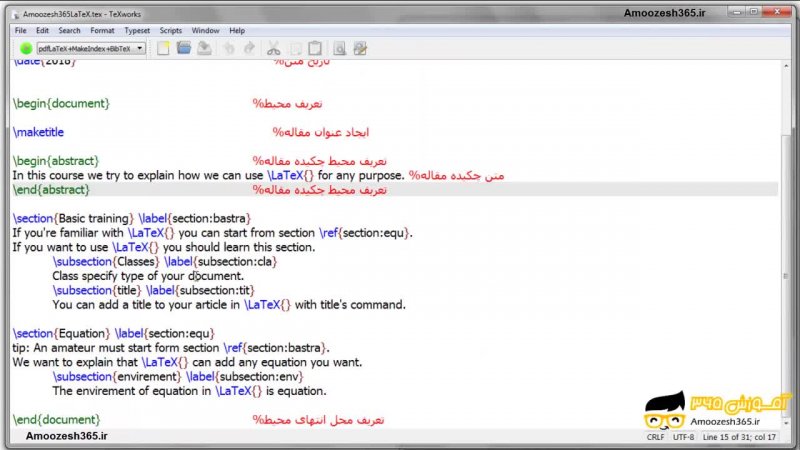Viewport: 800px width, 450px height.
Task: Create a new document with New icon
Action: pos(163,48)
